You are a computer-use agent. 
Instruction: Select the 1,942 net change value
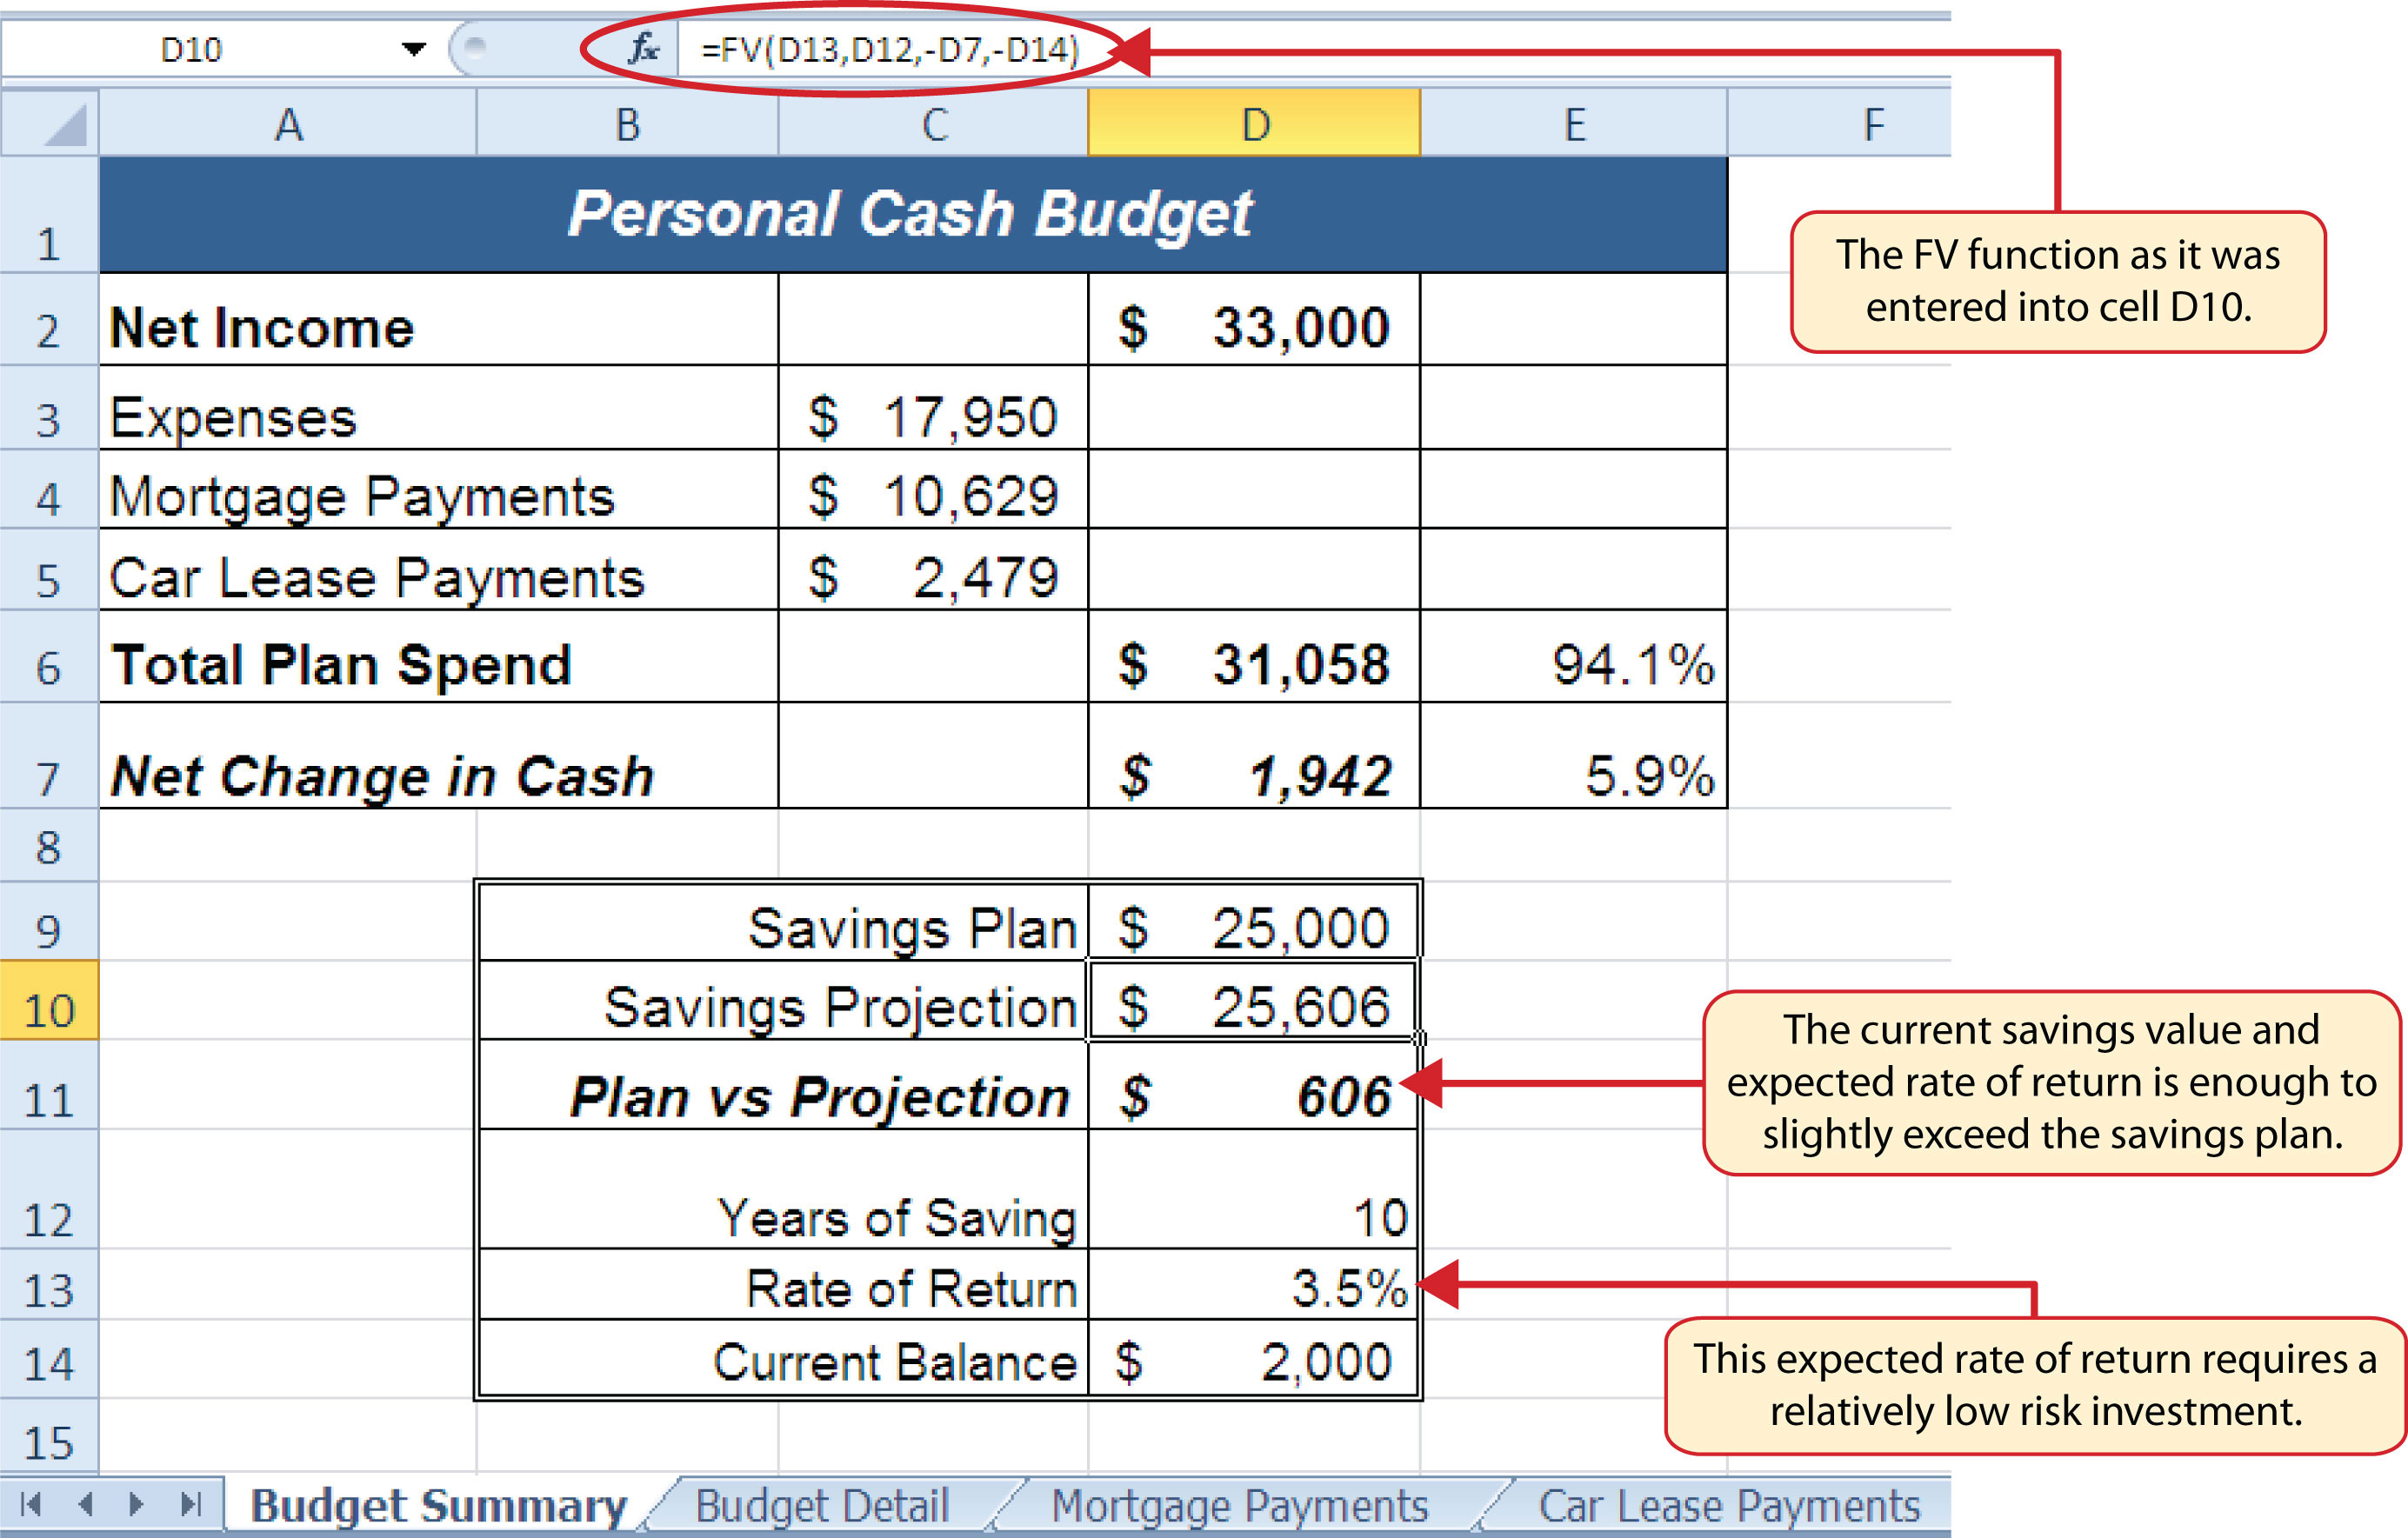coord(1254,756)
